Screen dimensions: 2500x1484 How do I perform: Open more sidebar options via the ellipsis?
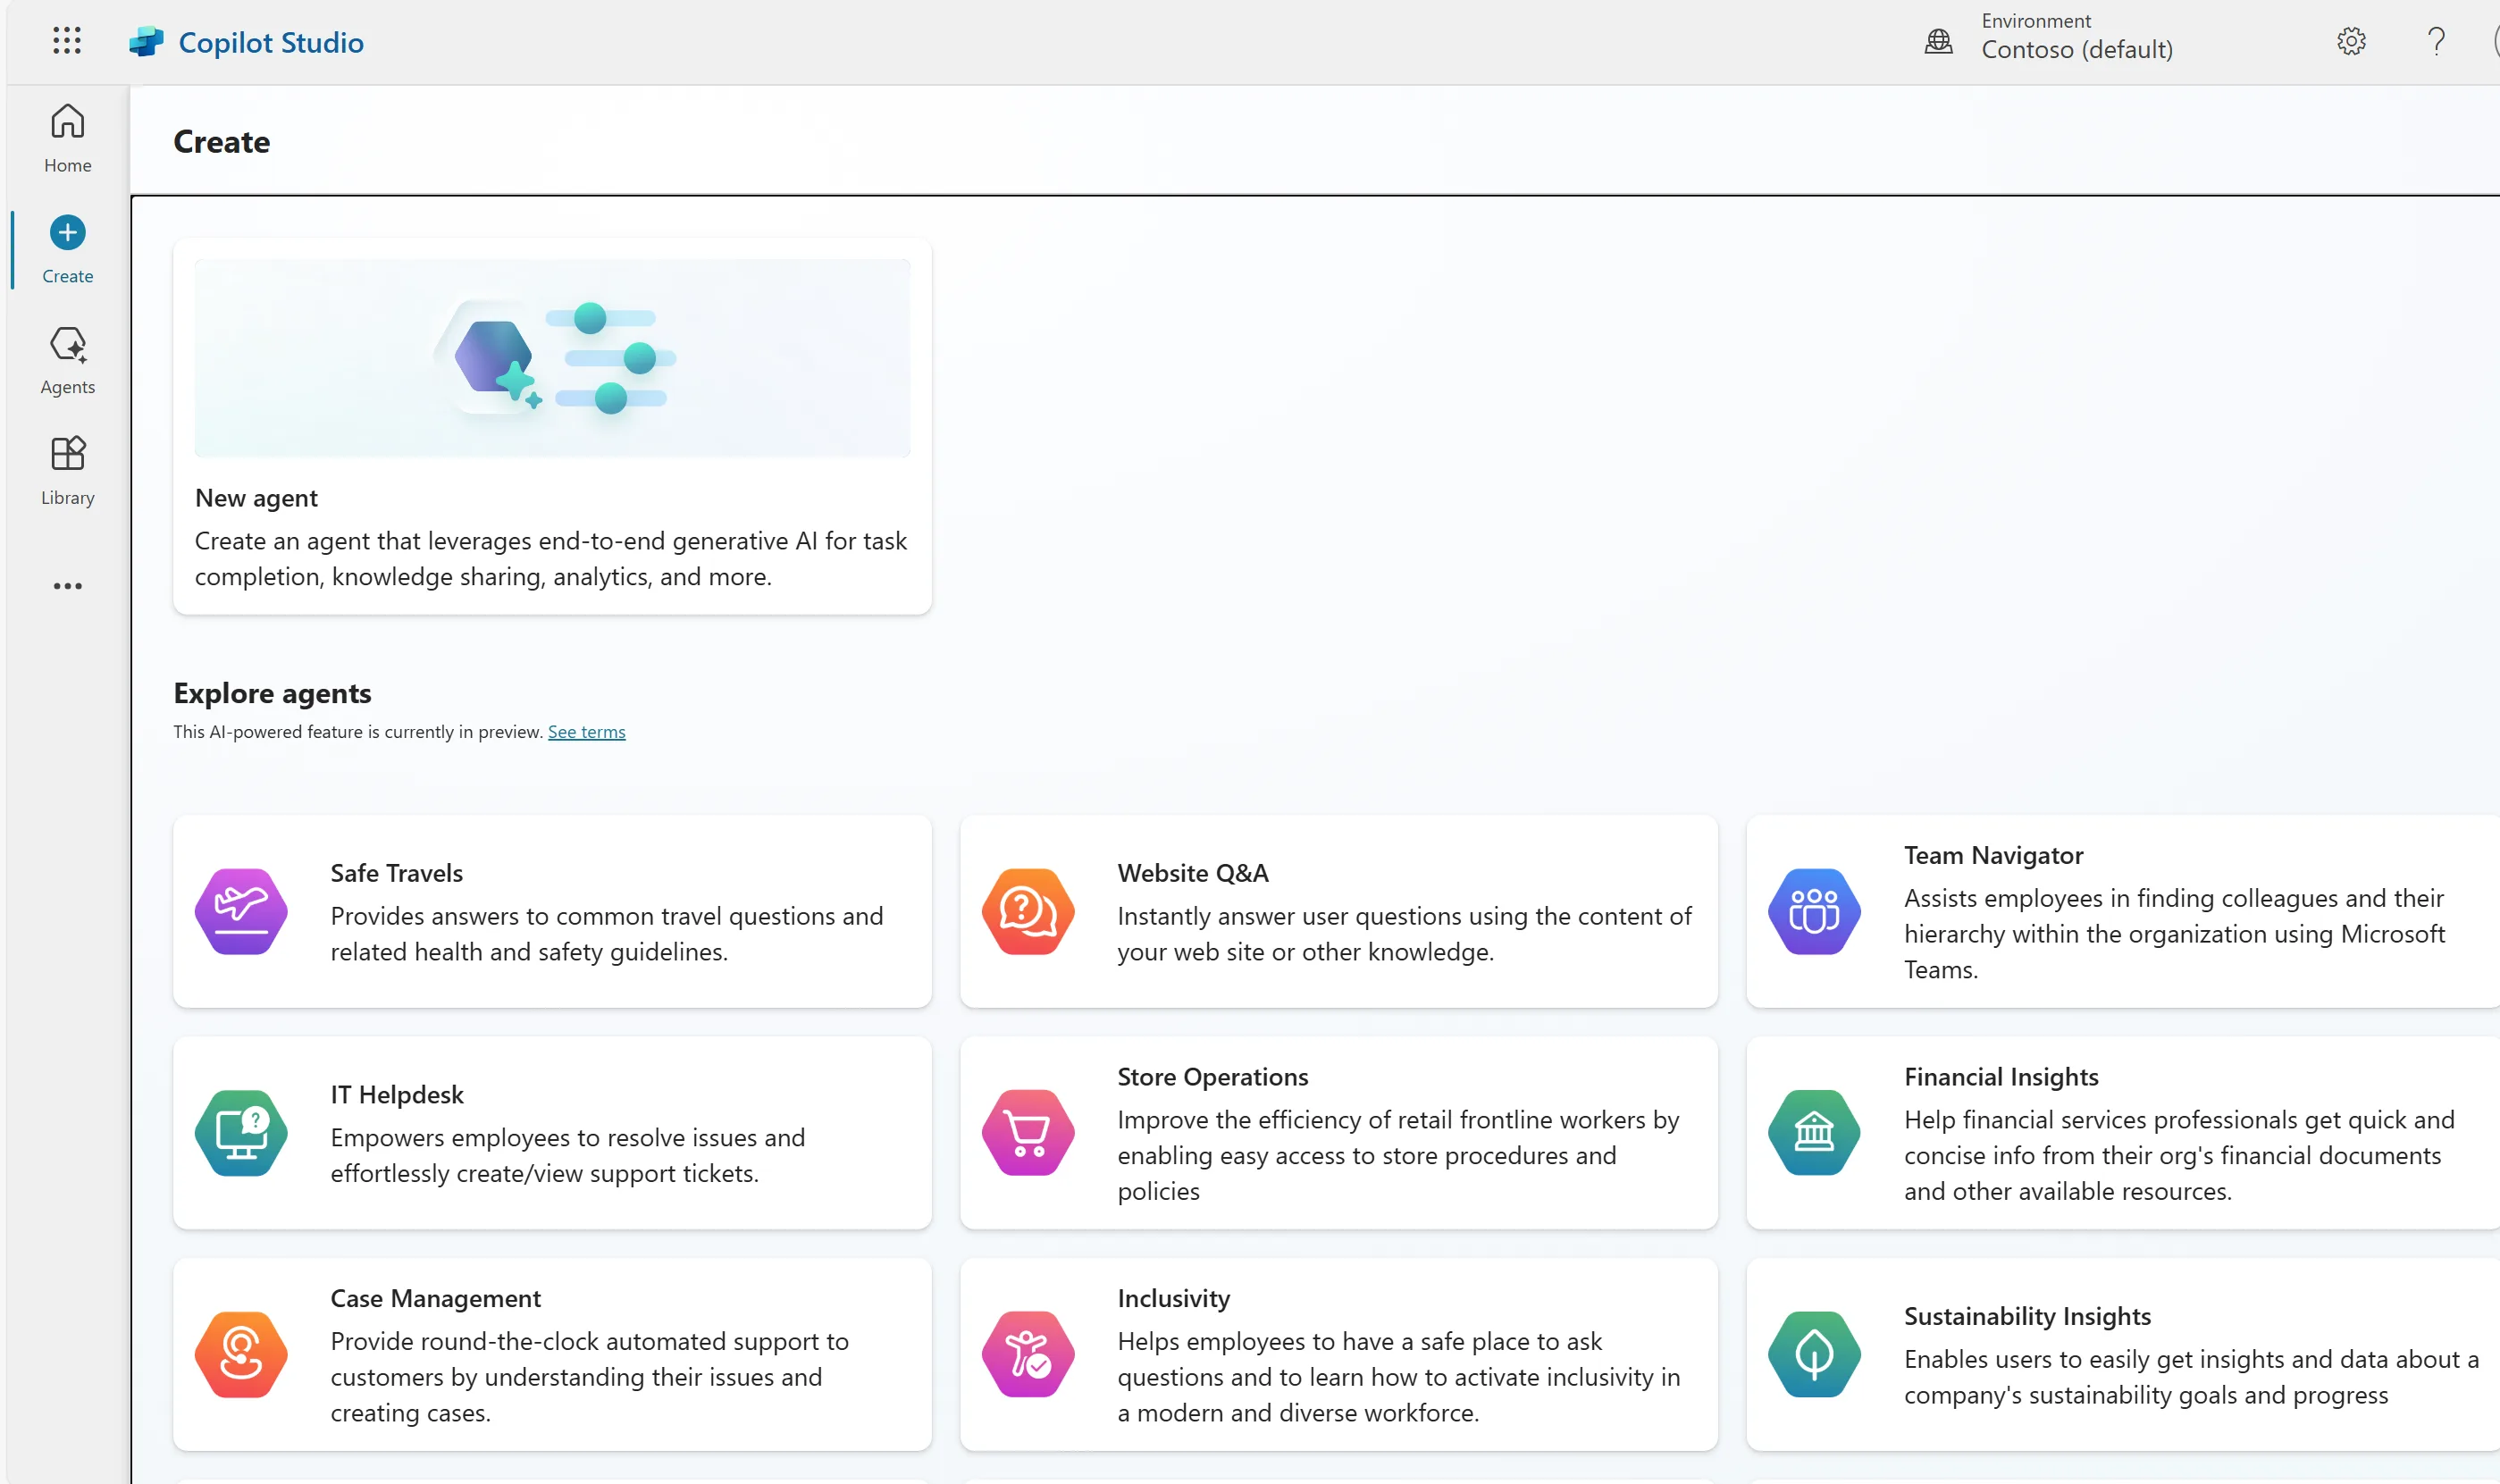tap(66, 586)
